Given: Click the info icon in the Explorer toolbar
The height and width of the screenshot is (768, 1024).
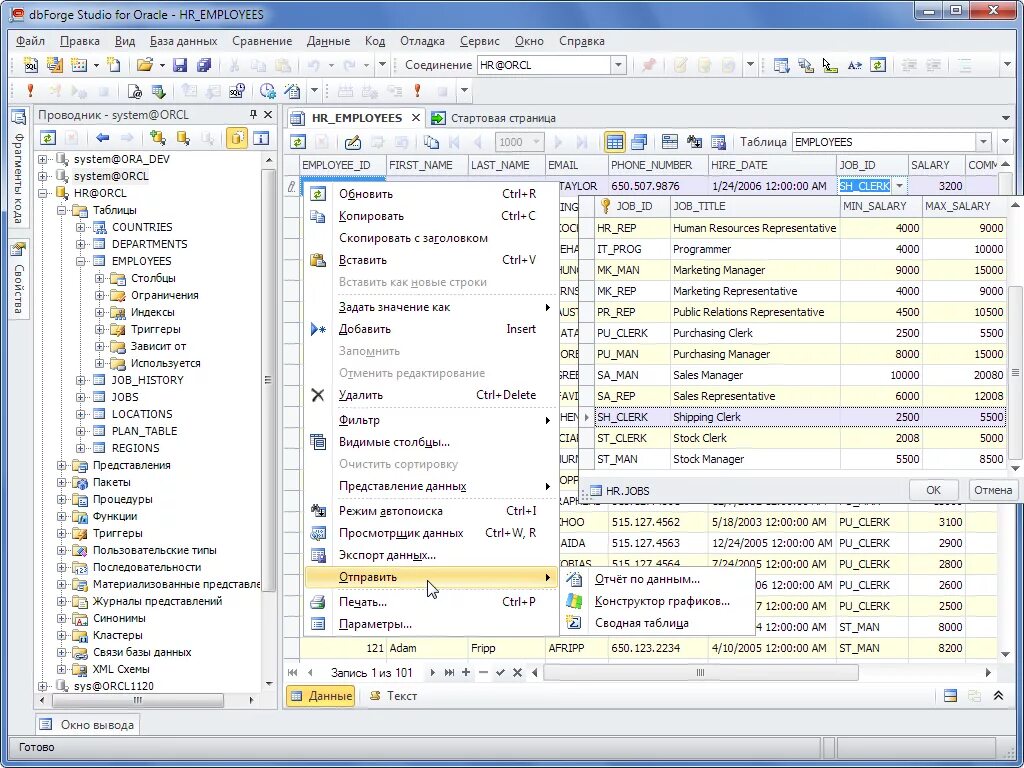Looking at the screenshot, I should point(261,138).
